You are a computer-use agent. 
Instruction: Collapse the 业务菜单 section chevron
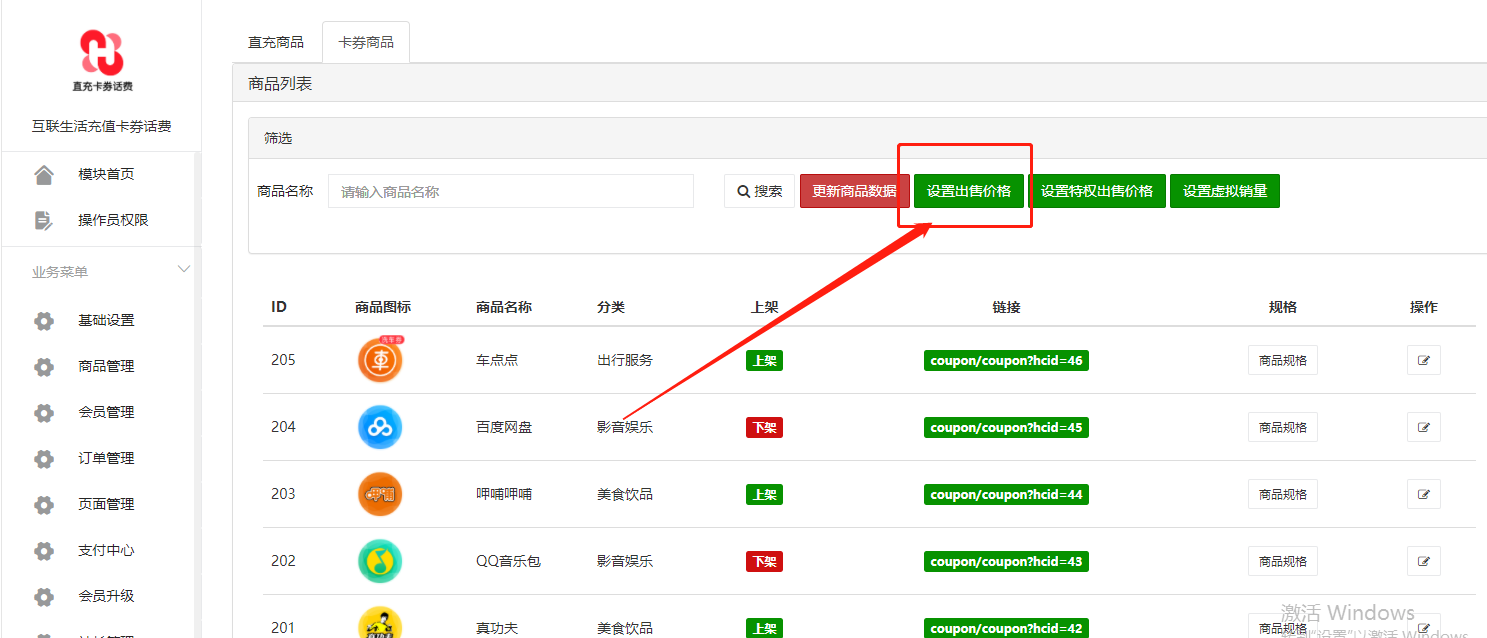coord(183,270)
